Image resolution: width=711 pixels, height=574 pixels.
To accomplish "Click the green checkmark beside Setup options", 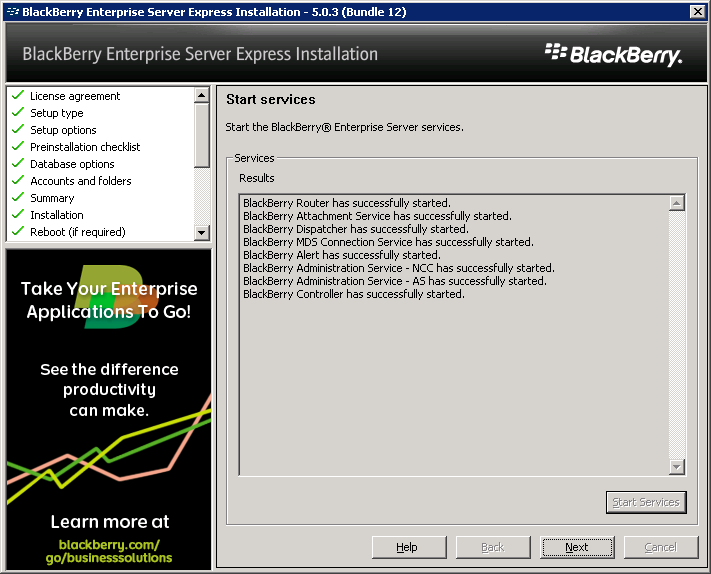I will pos(18,129).
